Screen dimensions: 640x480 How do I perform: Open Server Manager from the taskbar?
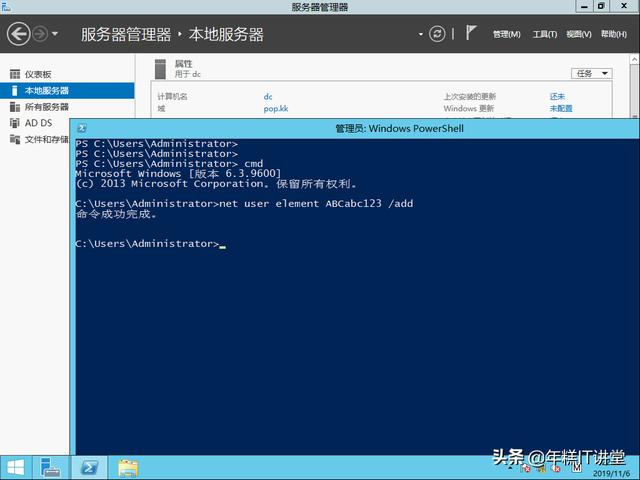(x=50, y=468)
